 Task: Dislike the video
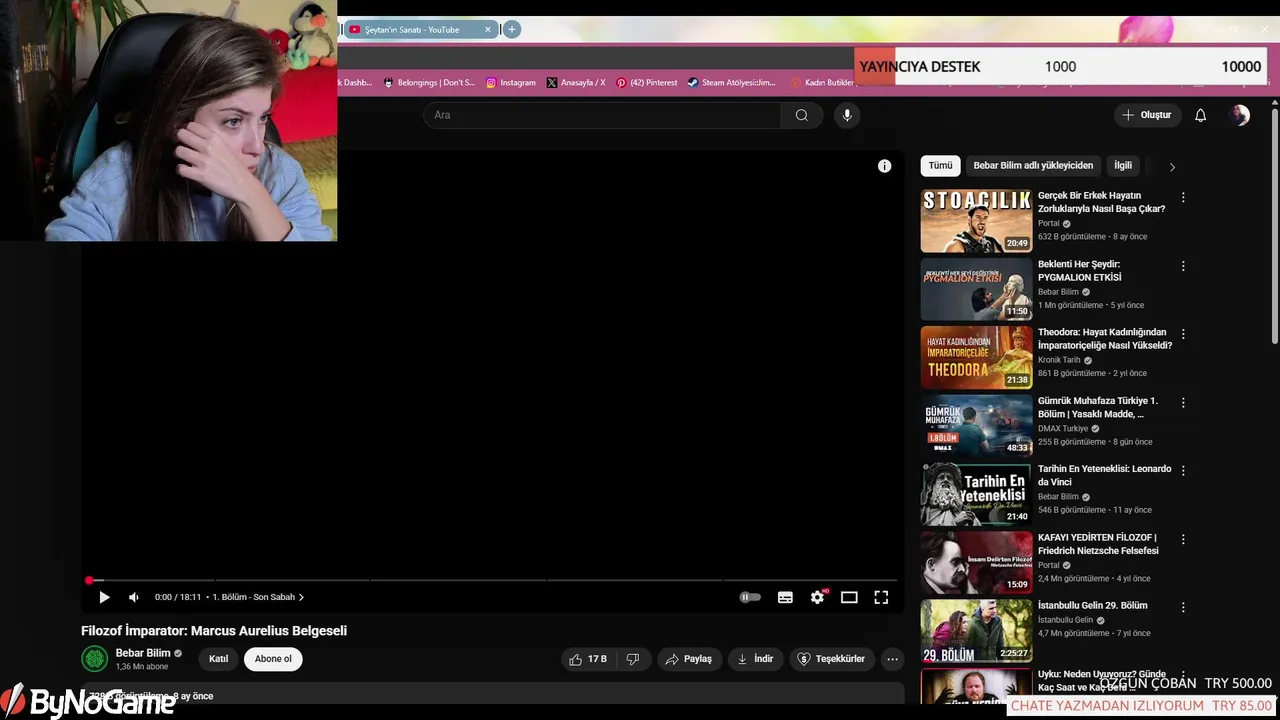[x=633, y=659]
